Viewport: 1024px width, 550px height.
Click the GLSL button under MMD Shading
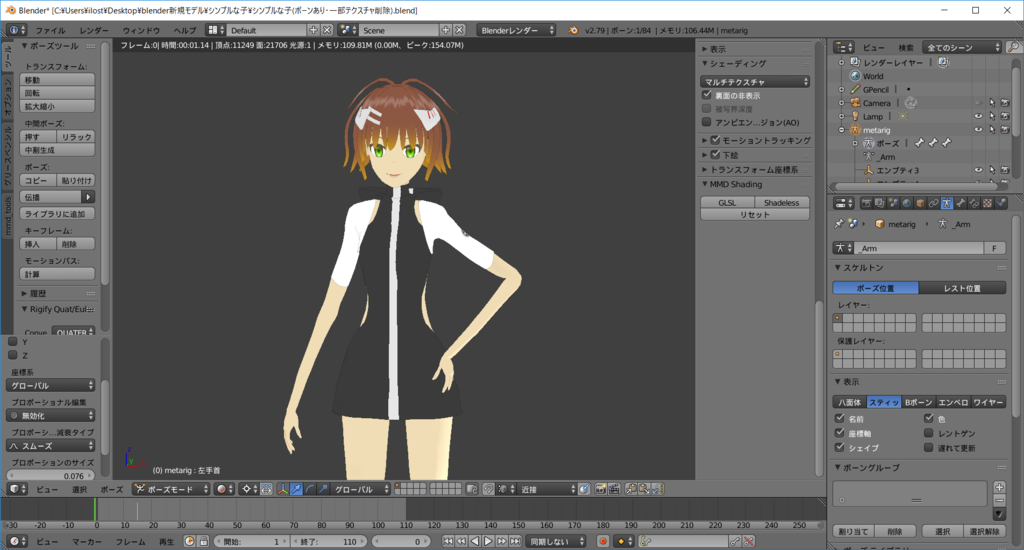click(x=728, y=202)
